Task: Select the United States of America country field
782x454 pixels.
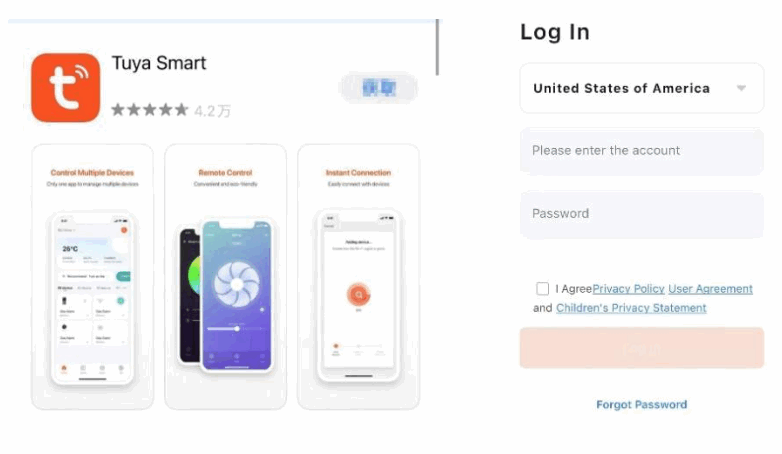Action: (641, 88)
